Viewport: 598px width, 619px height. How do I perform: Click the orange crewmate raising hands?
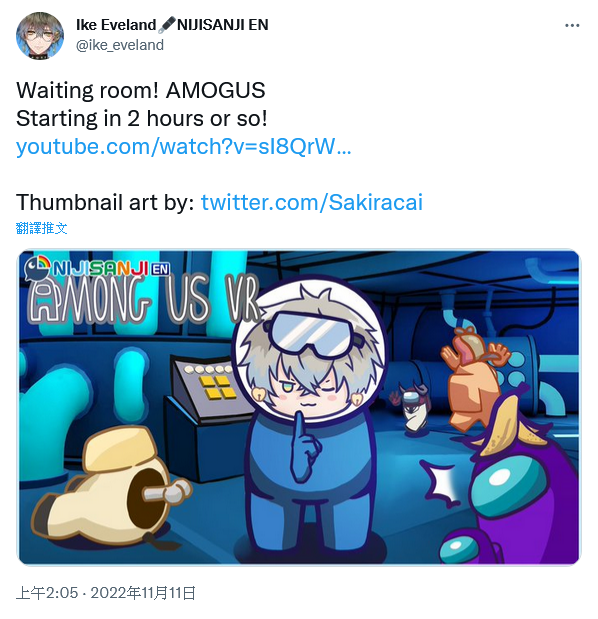(x=474, y=379)
